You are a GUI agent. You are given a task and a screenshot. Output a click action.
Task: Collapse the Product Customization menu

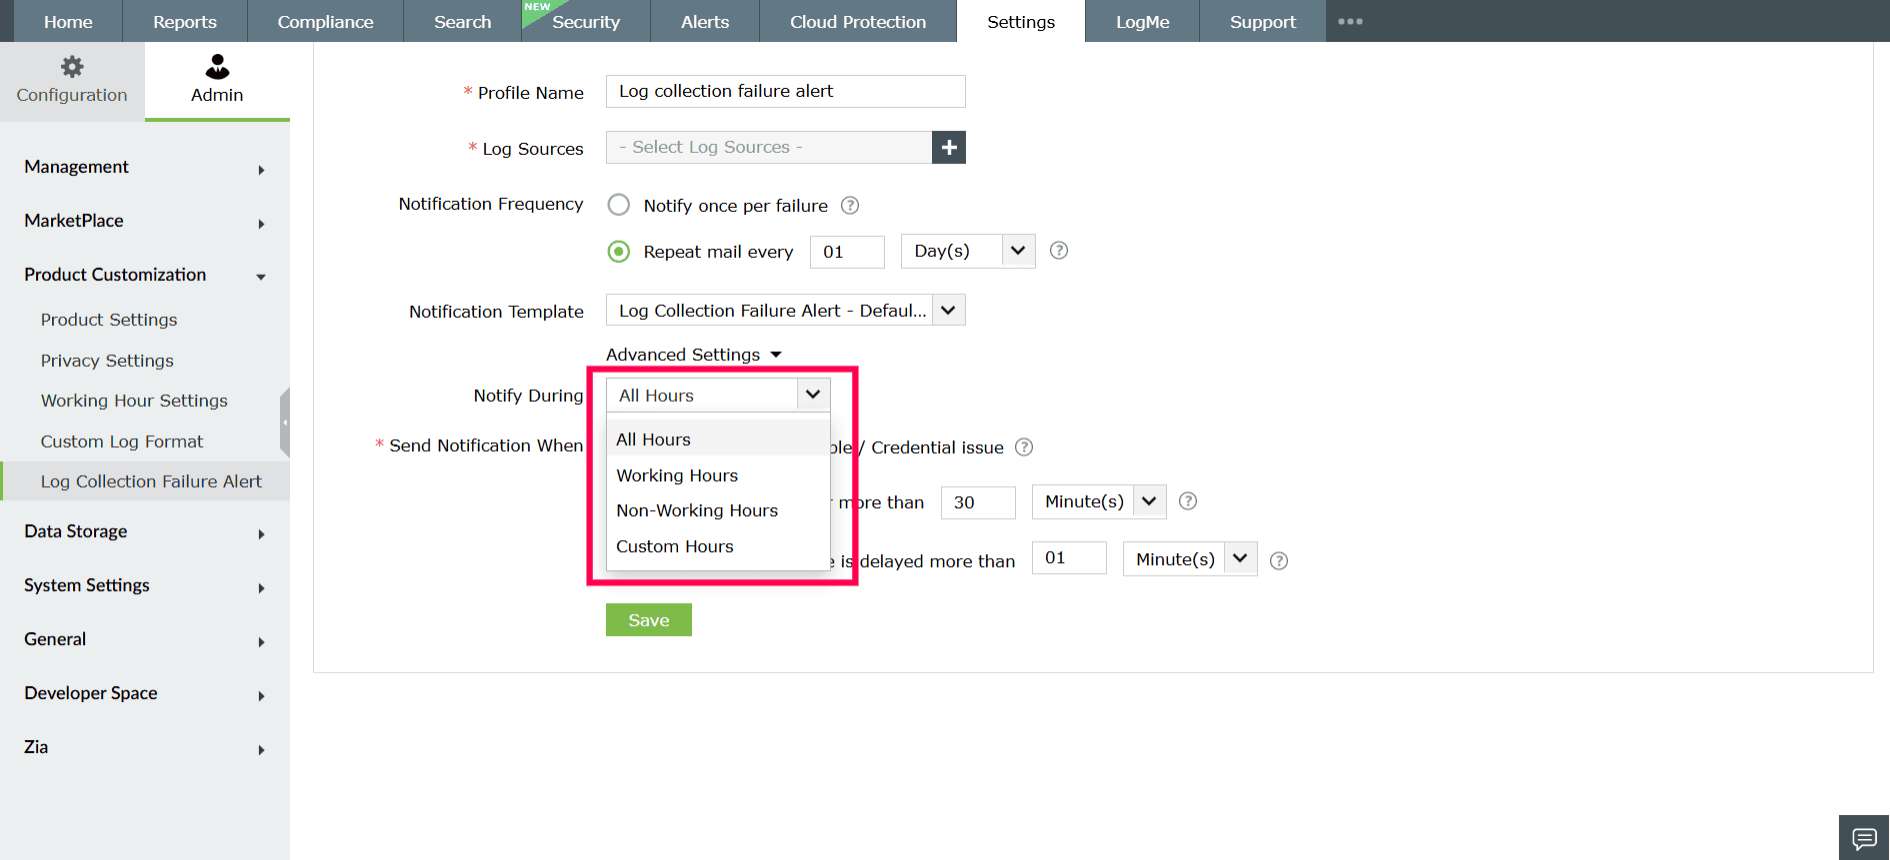tap(145, 275)
